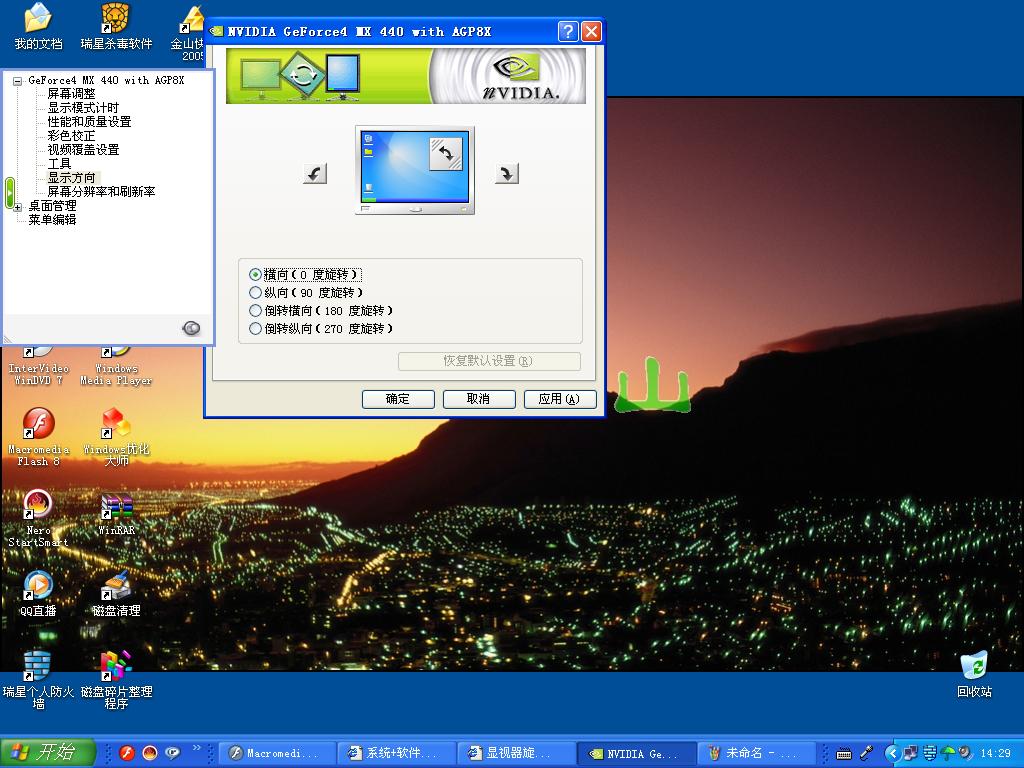The width and height of the screenshot is (1024, 768).
Task: Rotate display clockwise with right arrow icon
Action: pos(507,174)
